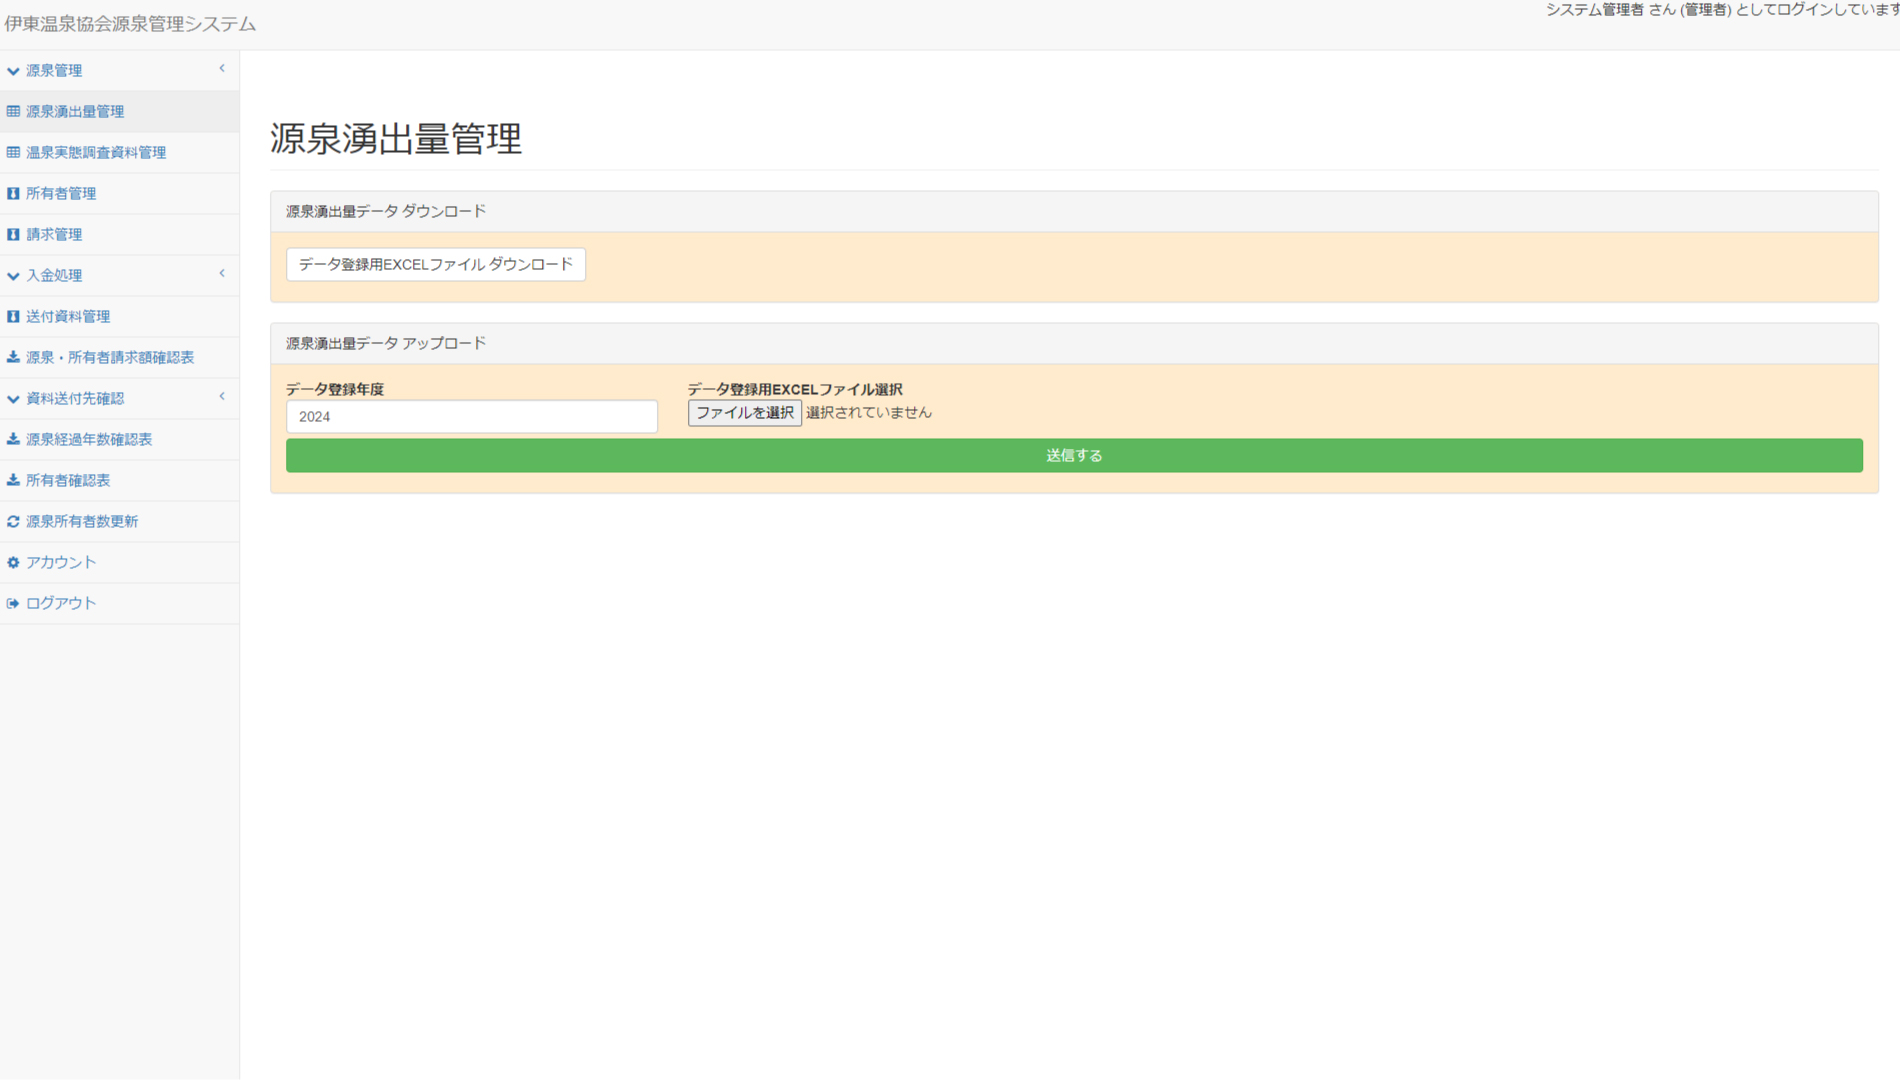Screen dimensions: 1900x1080
Task: Click the icon beside 請求管理
Action: (x=12, y=234)
